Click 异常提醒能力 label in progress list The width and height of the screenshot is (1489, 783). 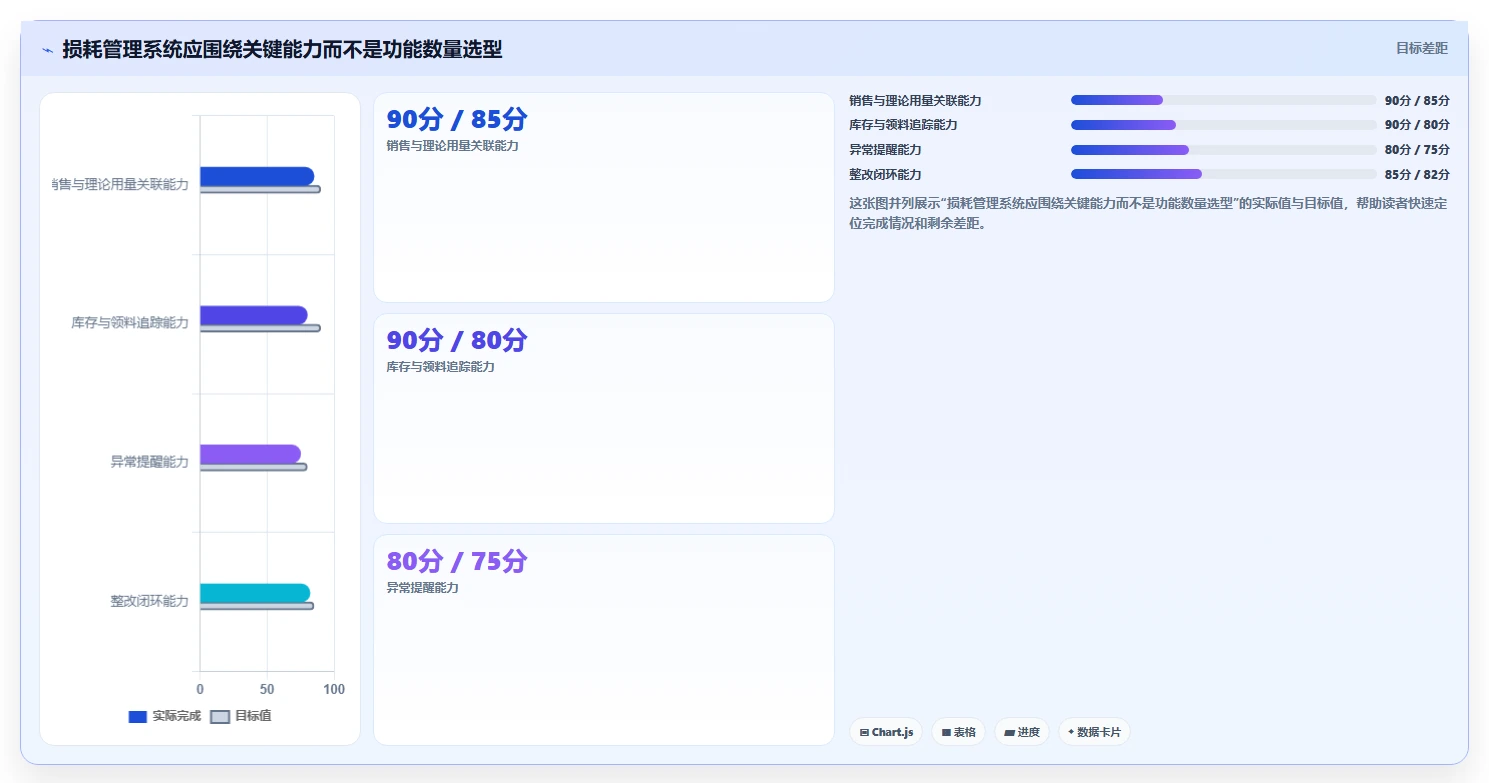point(885,150)
